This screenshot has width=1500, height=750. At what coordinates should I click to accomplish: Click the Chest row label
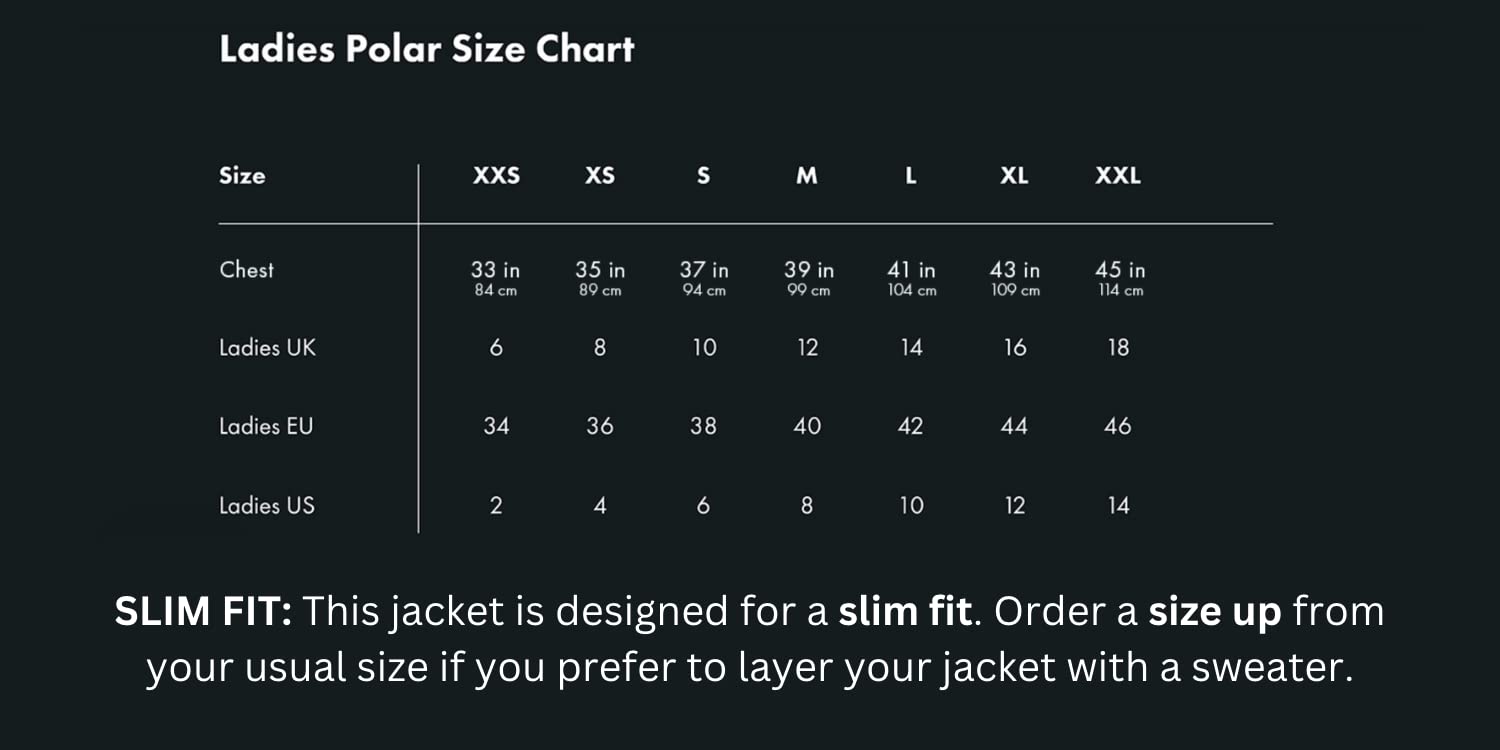point(246,269)
